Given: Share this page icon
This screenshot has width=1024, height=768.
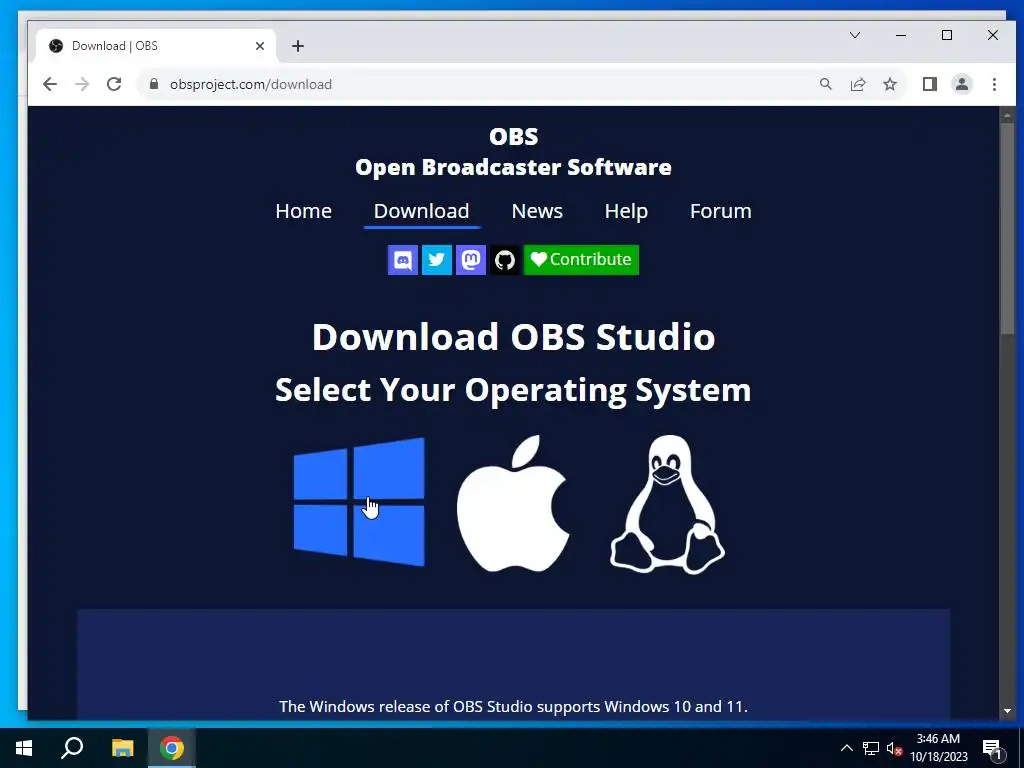Looking at the screenshot, I should click(x=857, y=84).
